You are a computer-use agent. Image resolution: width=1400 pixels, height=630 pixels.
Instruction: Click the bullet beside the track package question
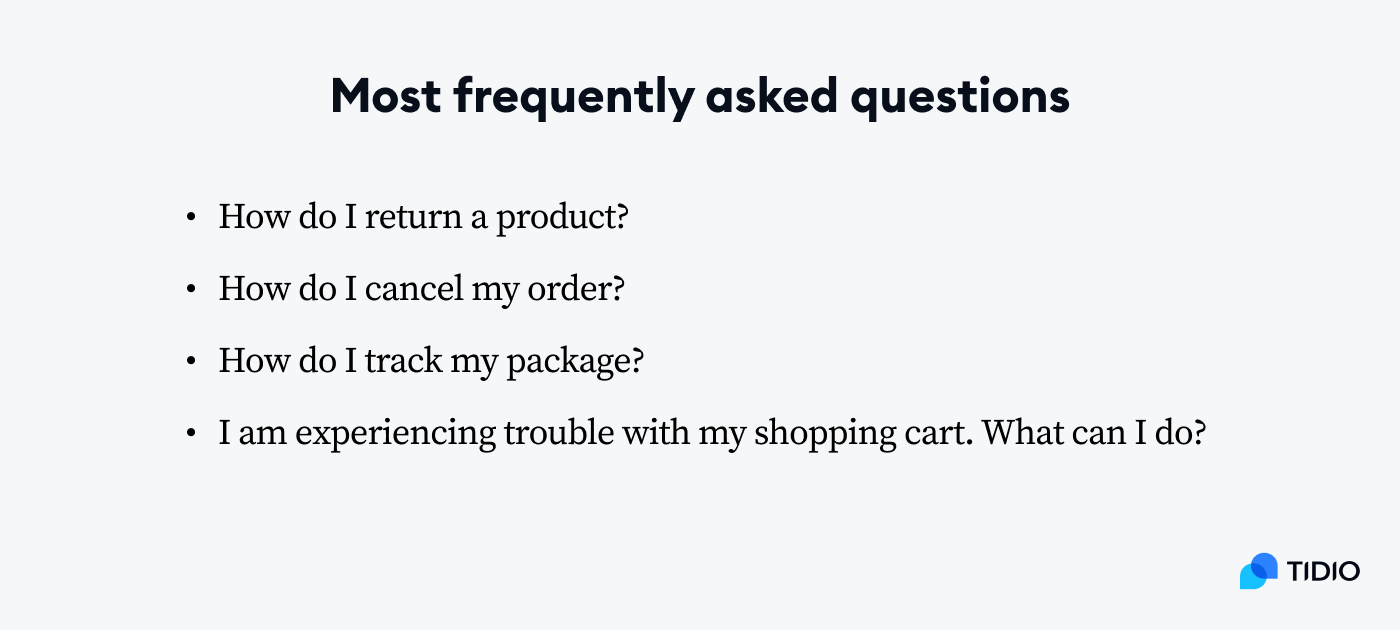(x=190, y=361)
